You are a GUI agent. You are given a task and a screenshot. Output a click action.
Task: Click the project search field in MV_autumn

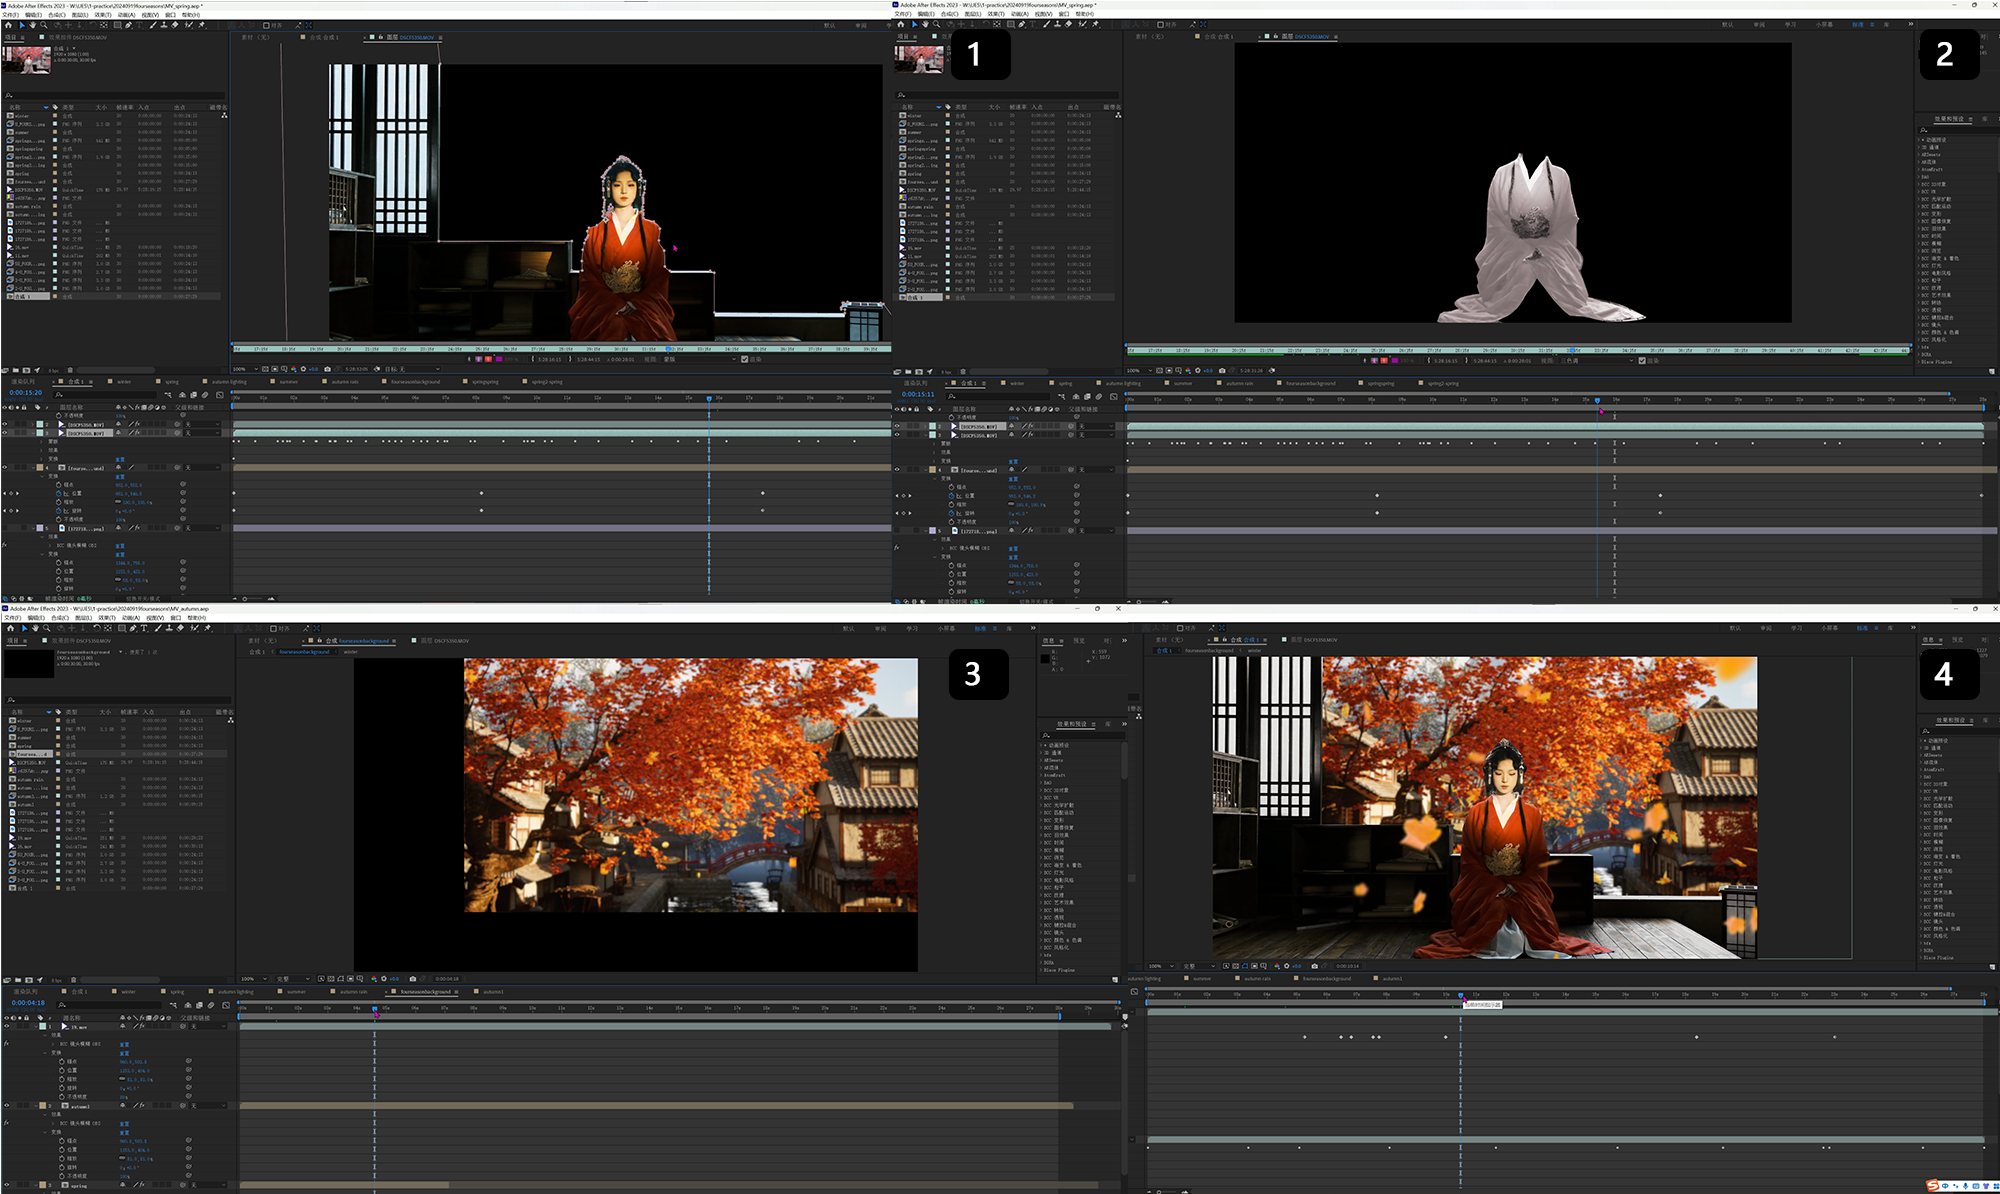tap(118, 700)
